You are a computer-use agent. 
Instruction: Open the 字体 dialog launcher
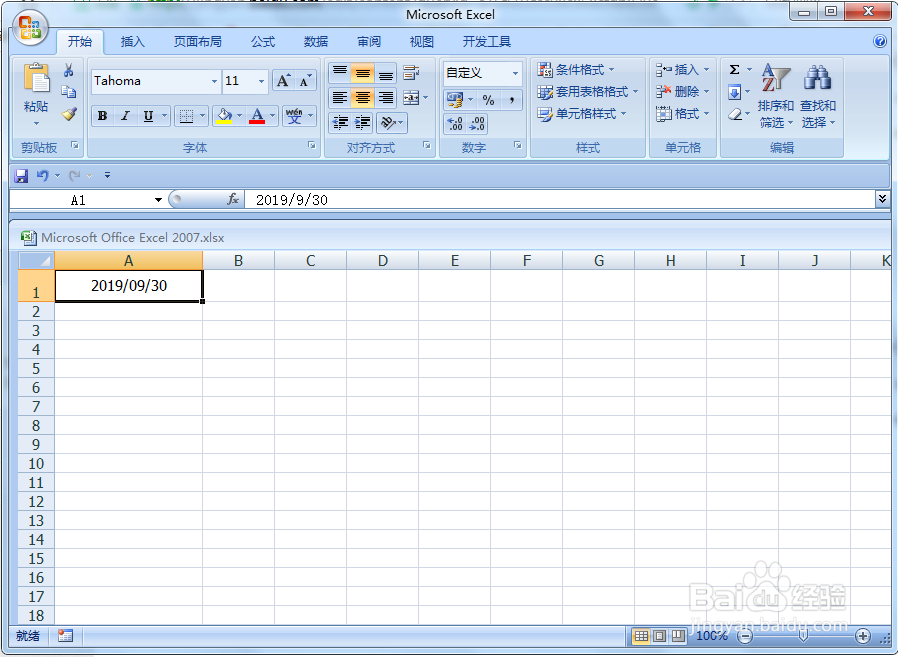[x=312, y=145]
